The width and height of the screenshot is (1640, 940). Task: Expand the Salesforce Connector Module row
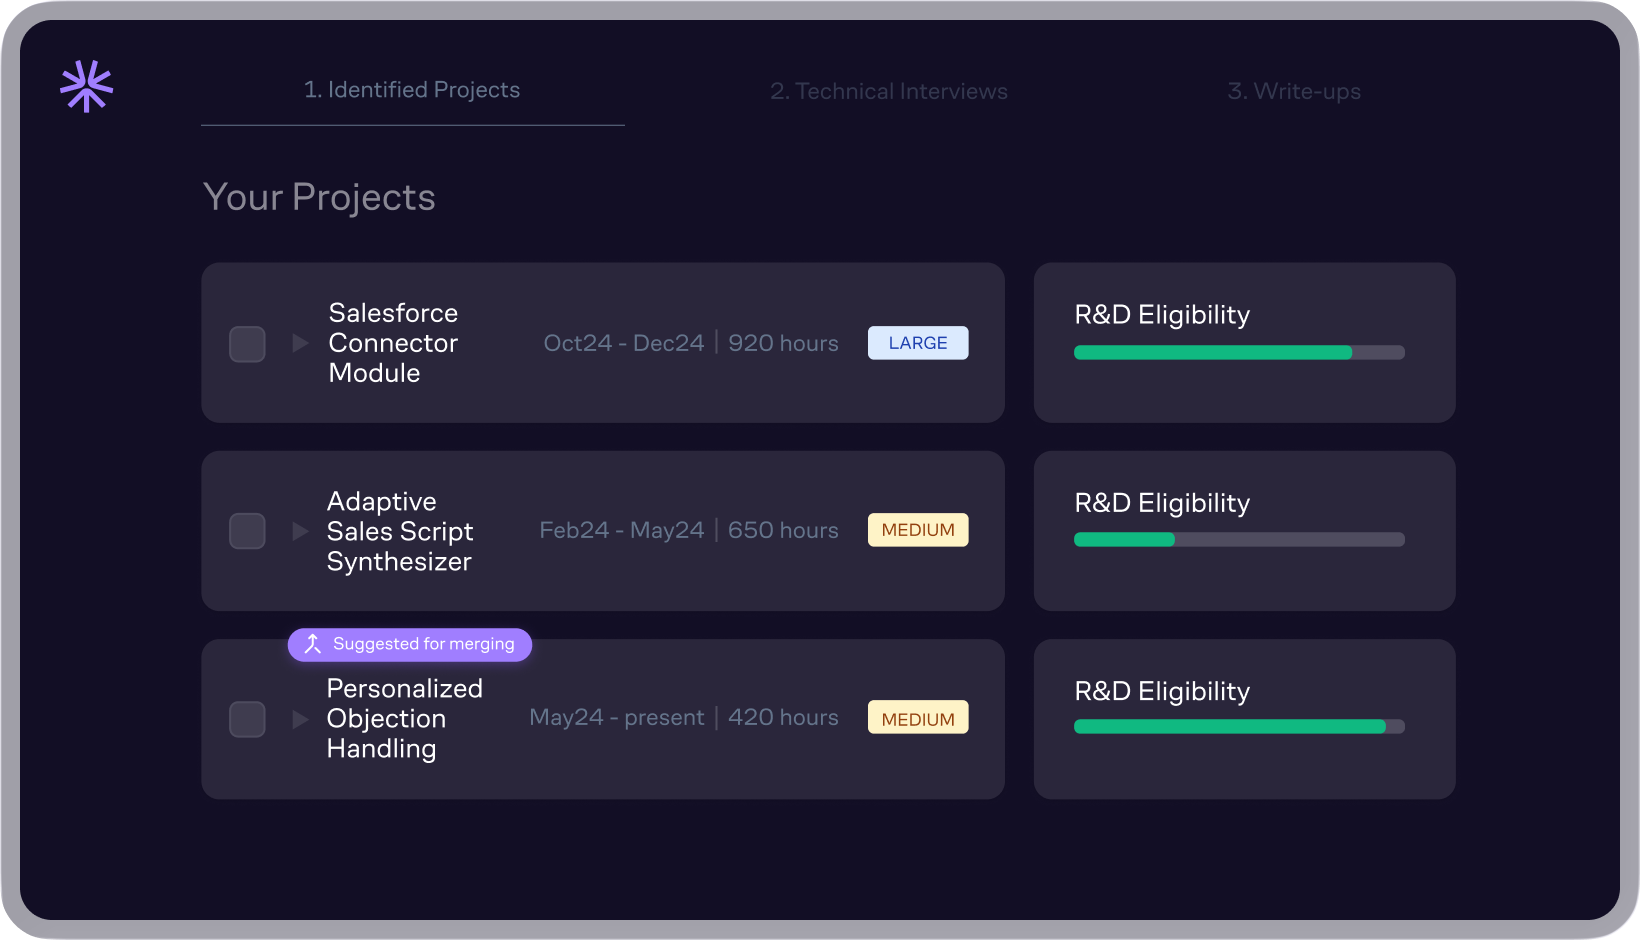tap(300, 343)
